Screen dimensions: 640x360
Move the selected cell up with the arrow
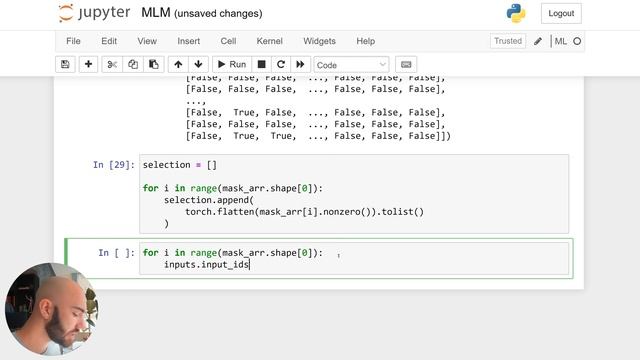click(x=178, y=64)
